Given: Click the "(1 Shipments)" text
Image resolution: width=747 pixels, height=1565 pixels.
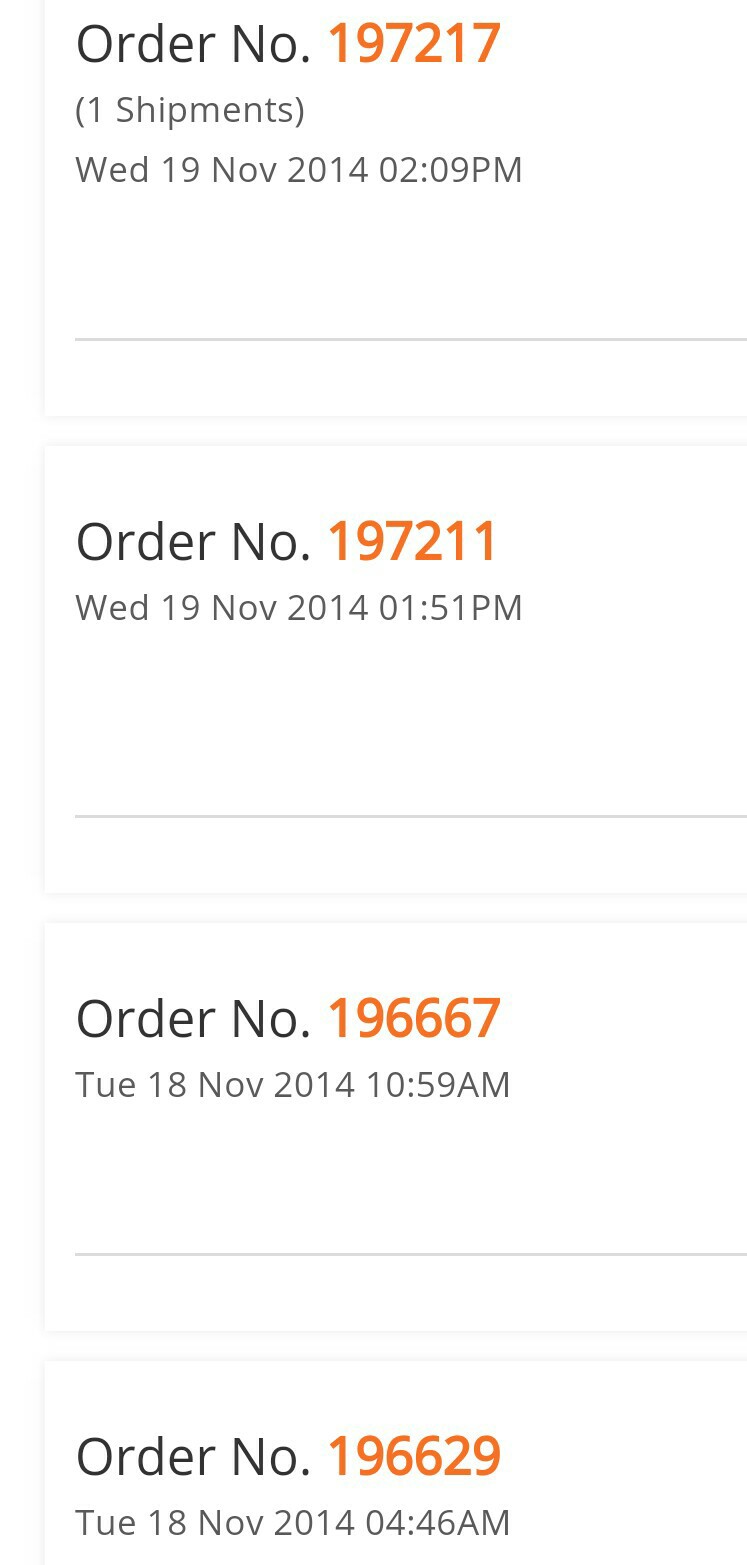Looking at the screenshot, I should 190,110.
